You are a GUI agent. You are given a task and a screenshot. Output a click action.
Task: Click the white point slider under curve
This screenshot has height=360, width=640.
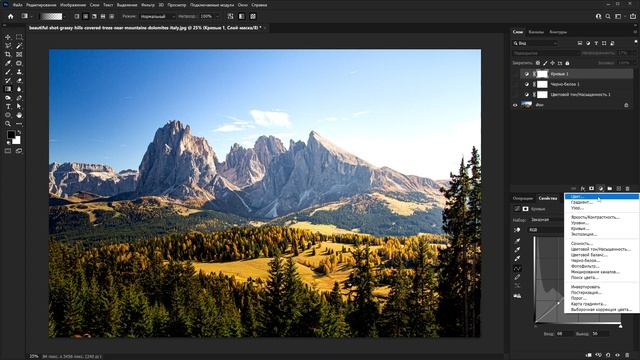pyautogui.click(x=621, y=326)
